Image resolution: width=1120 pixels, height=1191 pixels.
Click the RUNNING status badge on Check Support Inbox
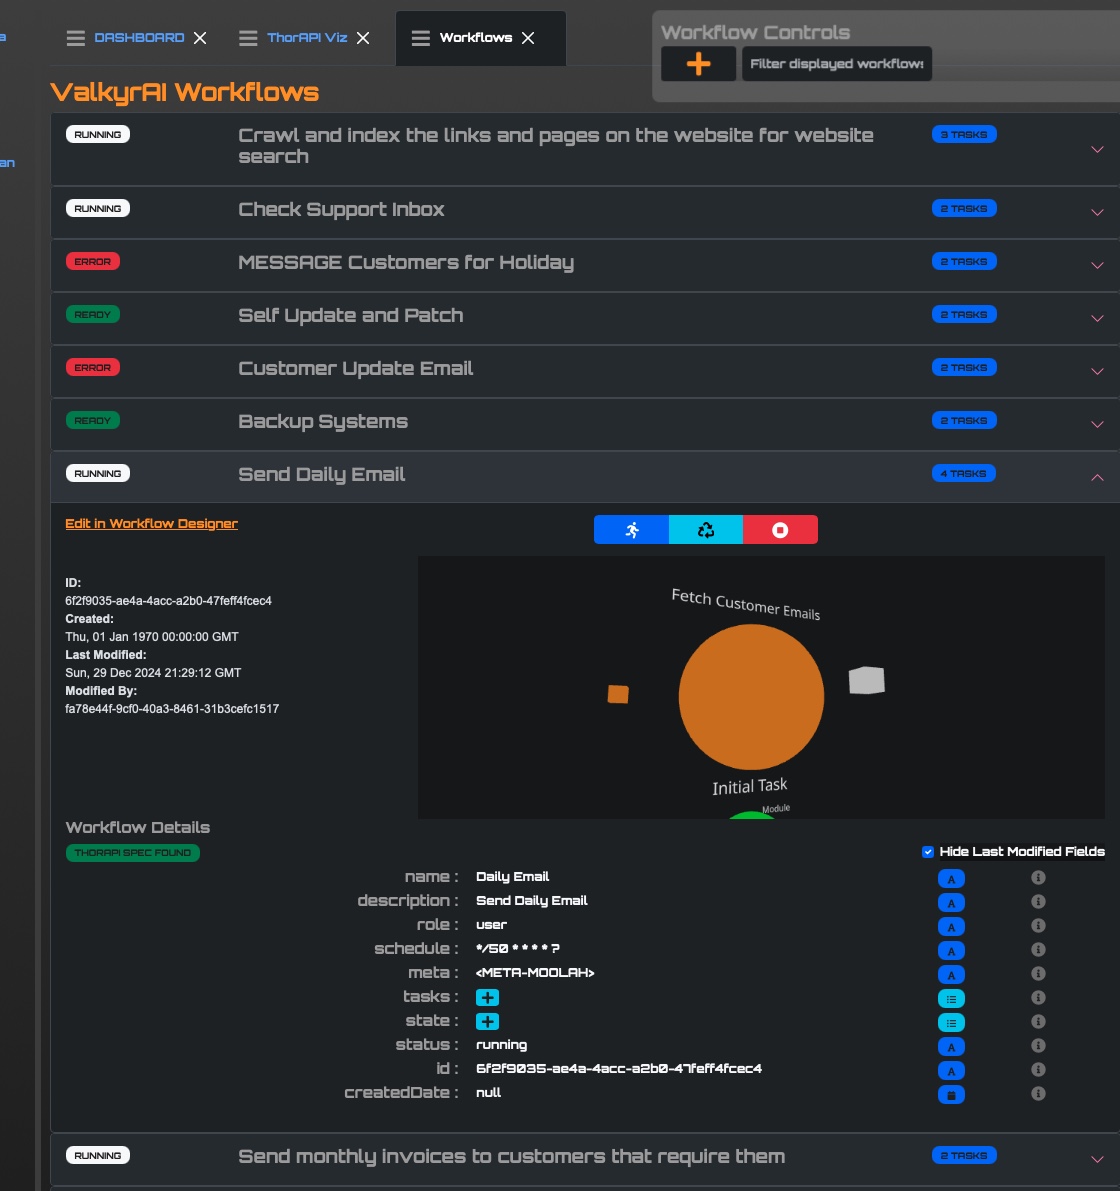pyautogui.click(x=98, y=208)
